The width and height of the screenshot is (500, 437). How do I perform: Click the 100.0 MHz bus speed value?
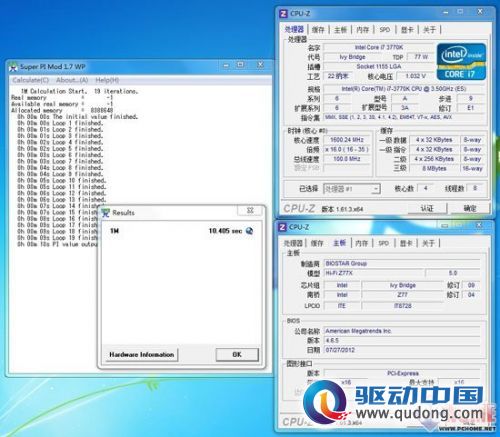(347, 159)
